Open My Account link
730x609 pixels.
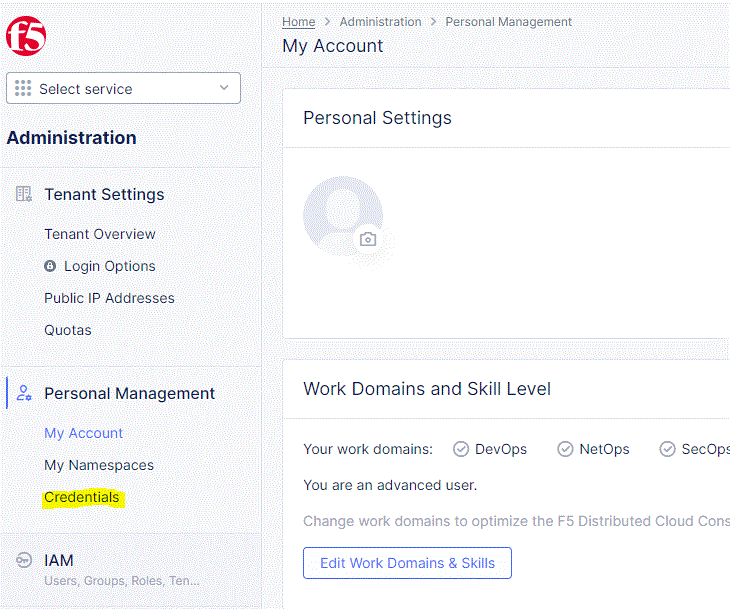(84, 433)
